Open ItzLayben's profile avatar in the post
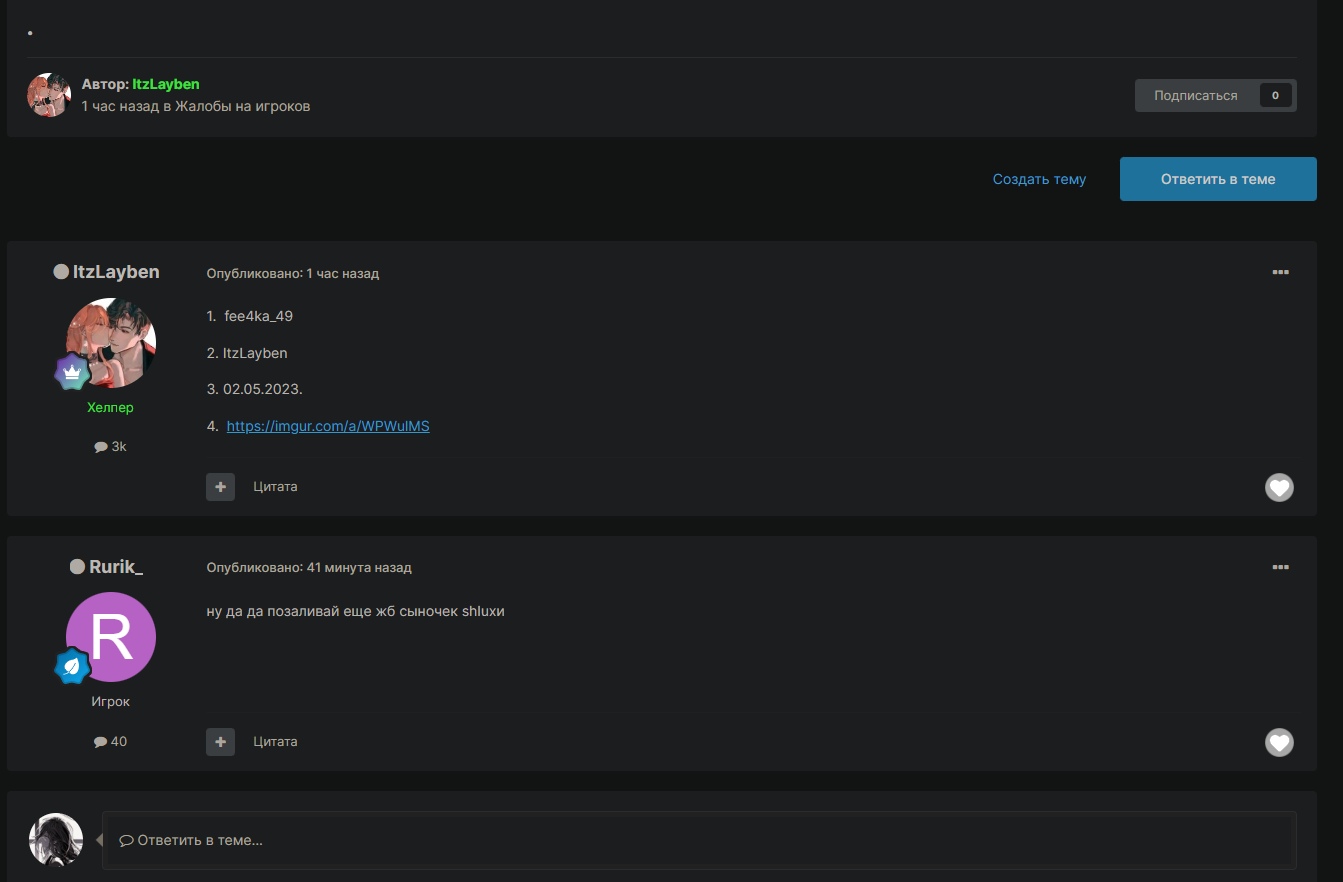This screenshot has width=1343, height=882. (111, 342)
